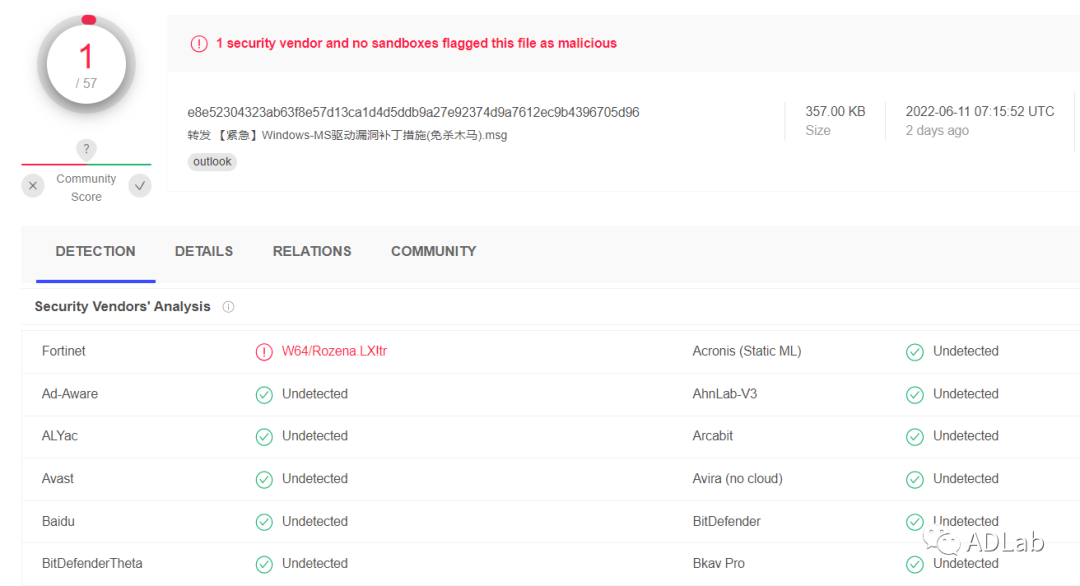Click the green check icon for Avast
This screenshot has height=586, width=1080.
click(x=264, y=480)
